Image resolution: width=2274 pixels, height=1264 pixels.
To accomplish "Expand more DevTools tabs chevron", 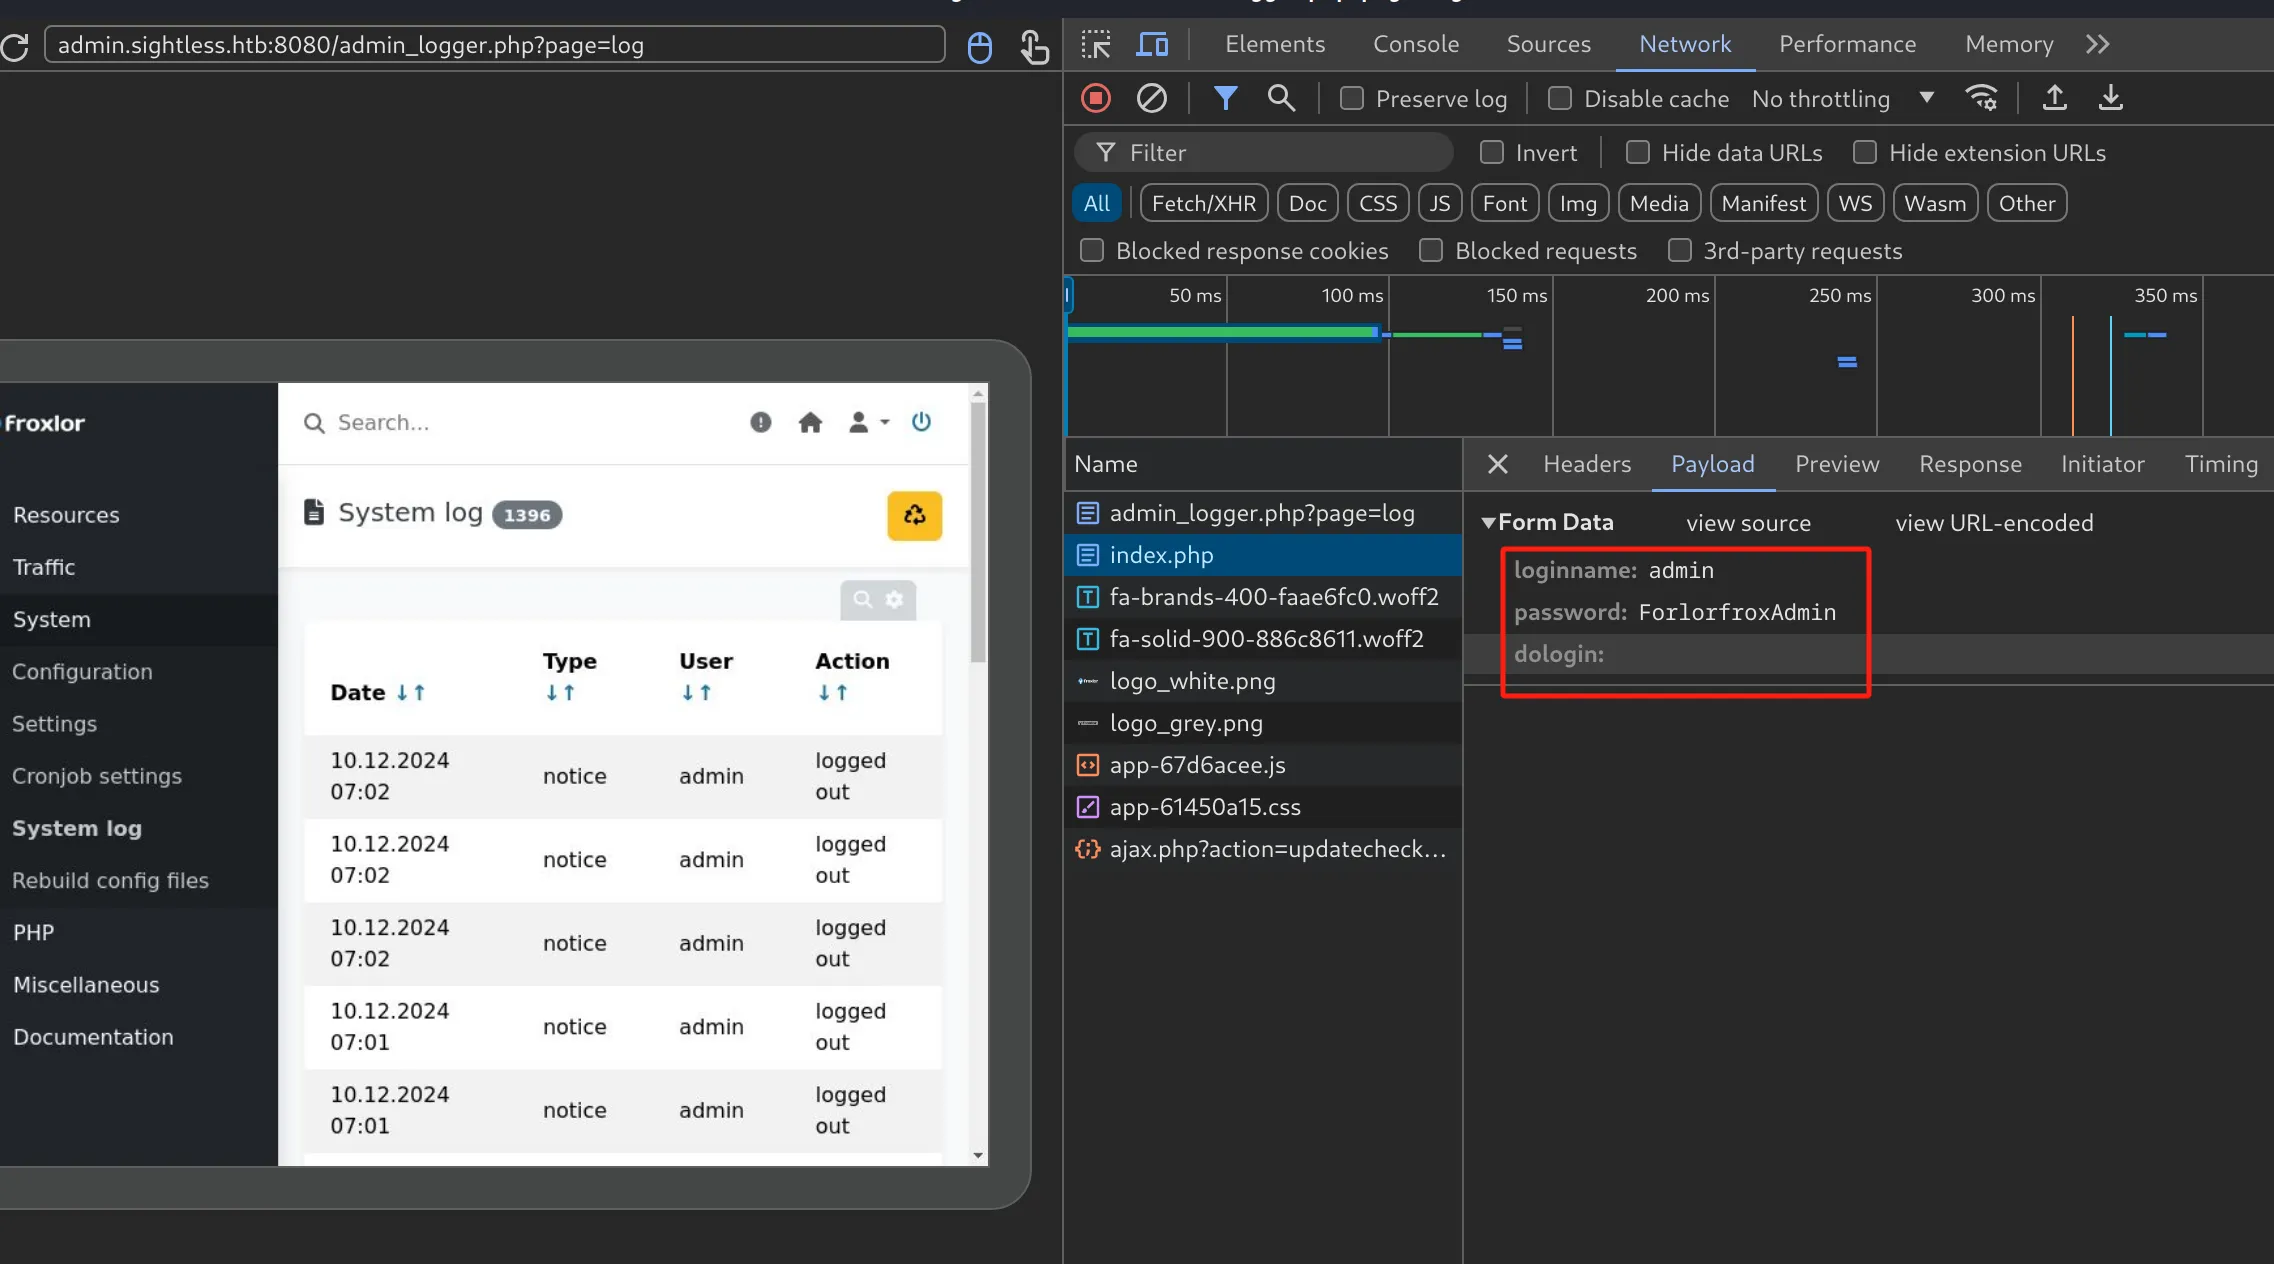I will click(2097, 44).
